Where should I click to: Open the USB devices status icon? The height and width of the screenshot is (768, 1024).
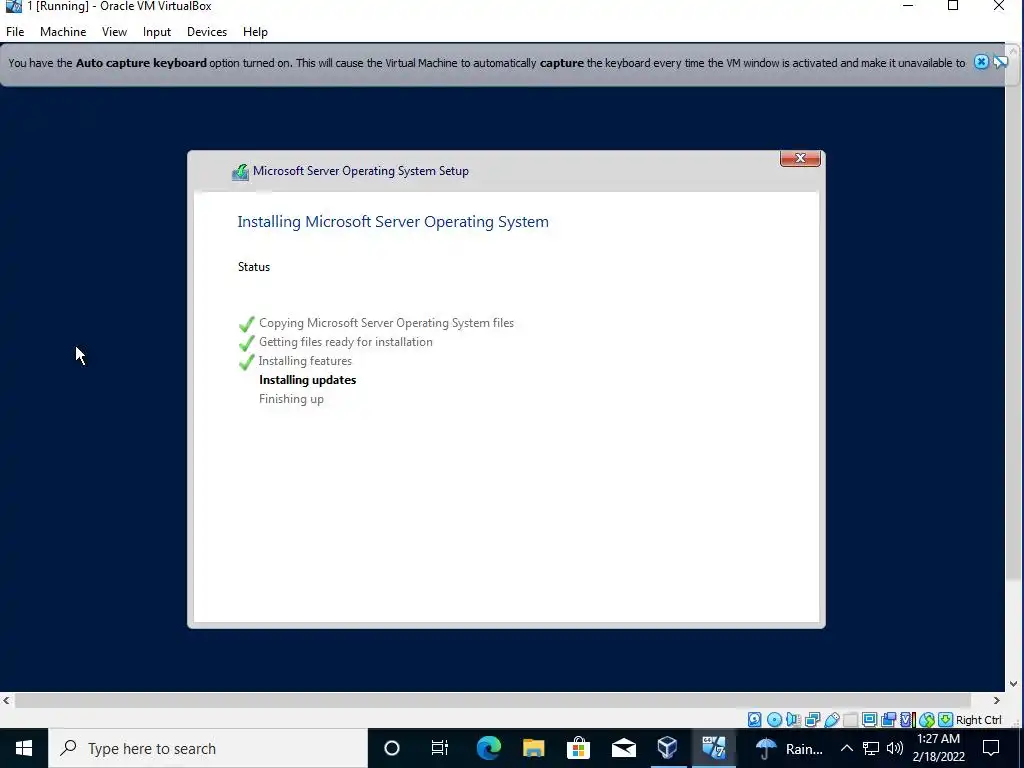pyautogui.click(x=831, y=720)
